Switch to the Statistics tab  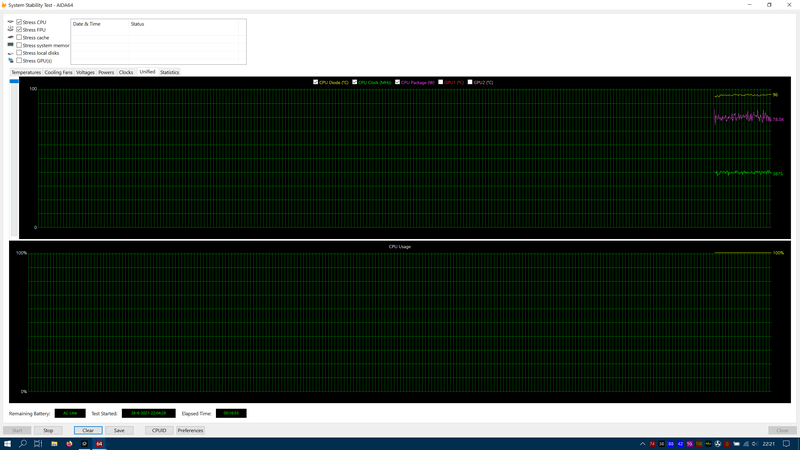[169, 72]
